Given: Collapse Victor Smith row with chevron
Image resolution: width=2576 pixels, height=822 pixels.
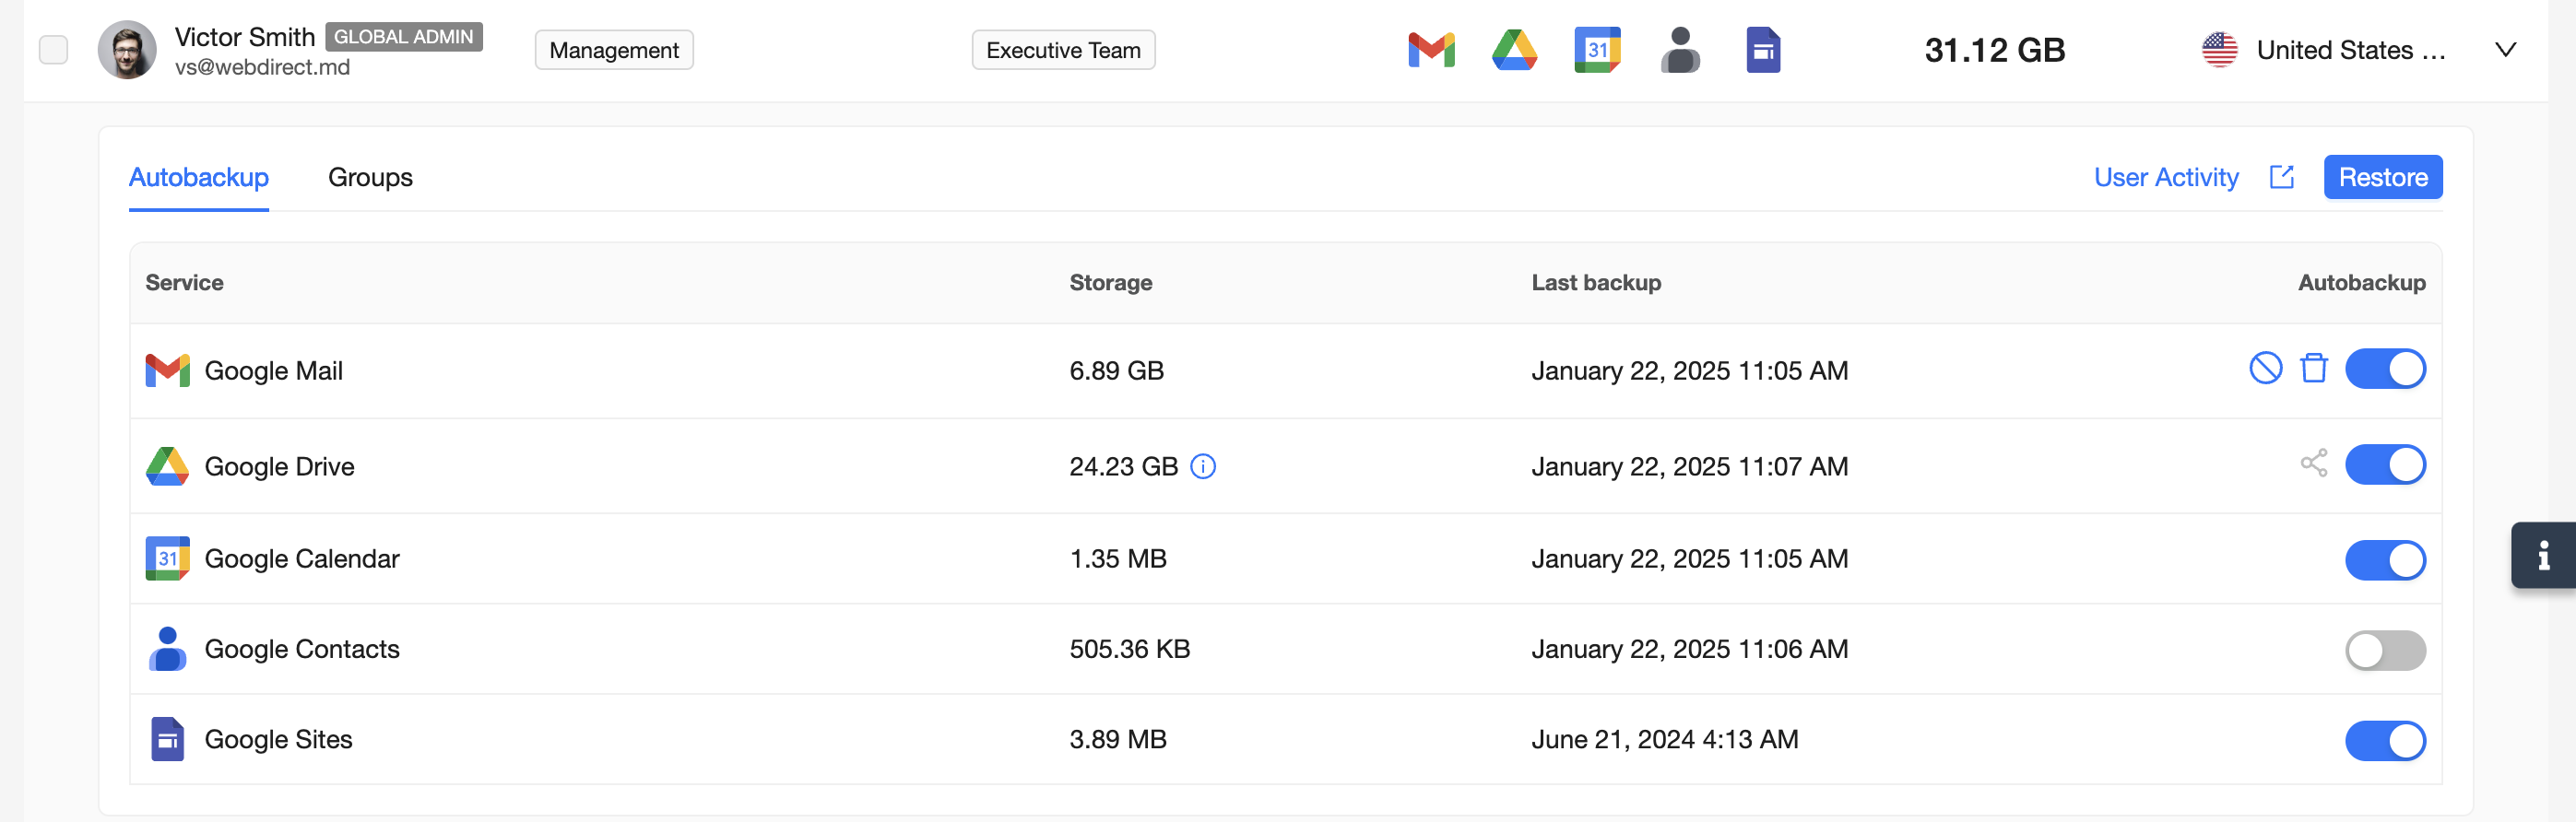Looking at the screenshot, I should [2505, 50].
